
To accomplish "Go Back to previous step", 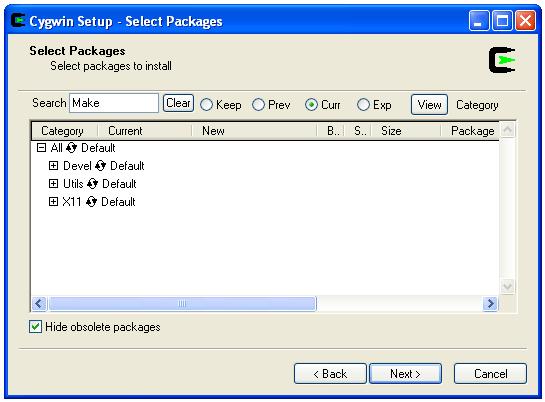I will (330, 374).
